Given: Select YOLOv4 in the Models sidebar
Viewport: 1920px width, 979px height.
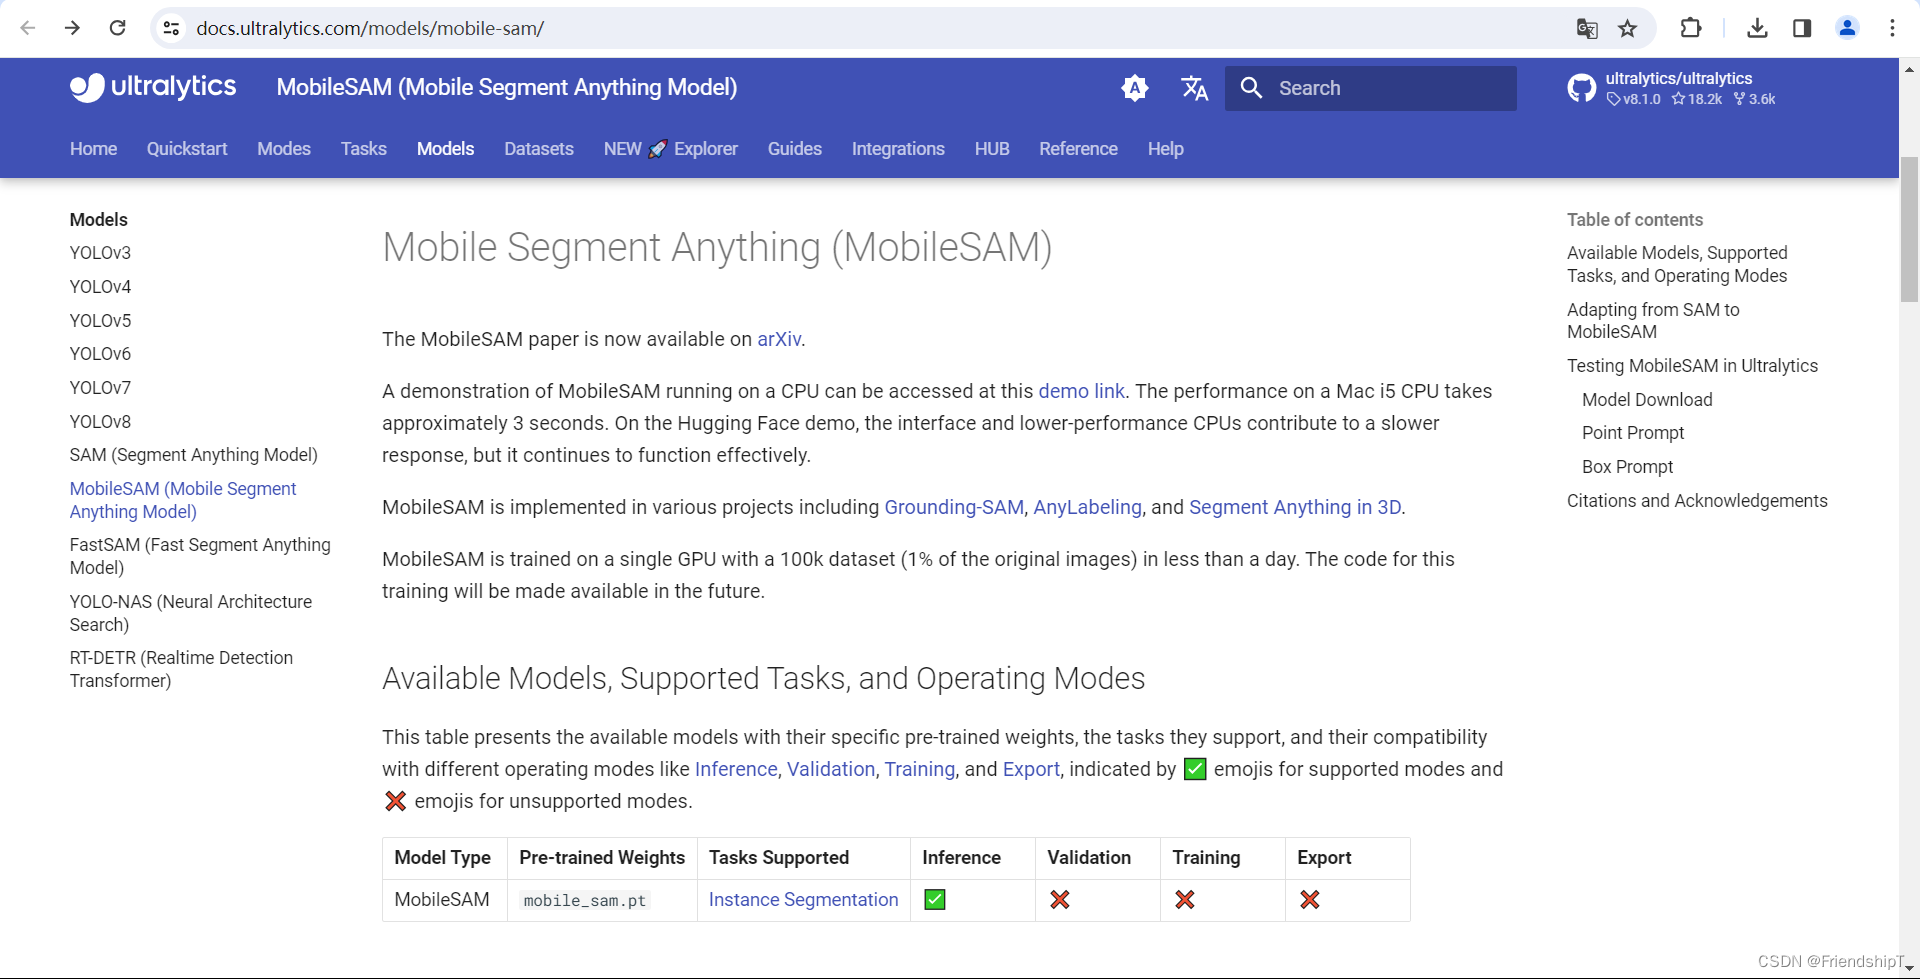Looking at the screenshot, I should point(100,287).
